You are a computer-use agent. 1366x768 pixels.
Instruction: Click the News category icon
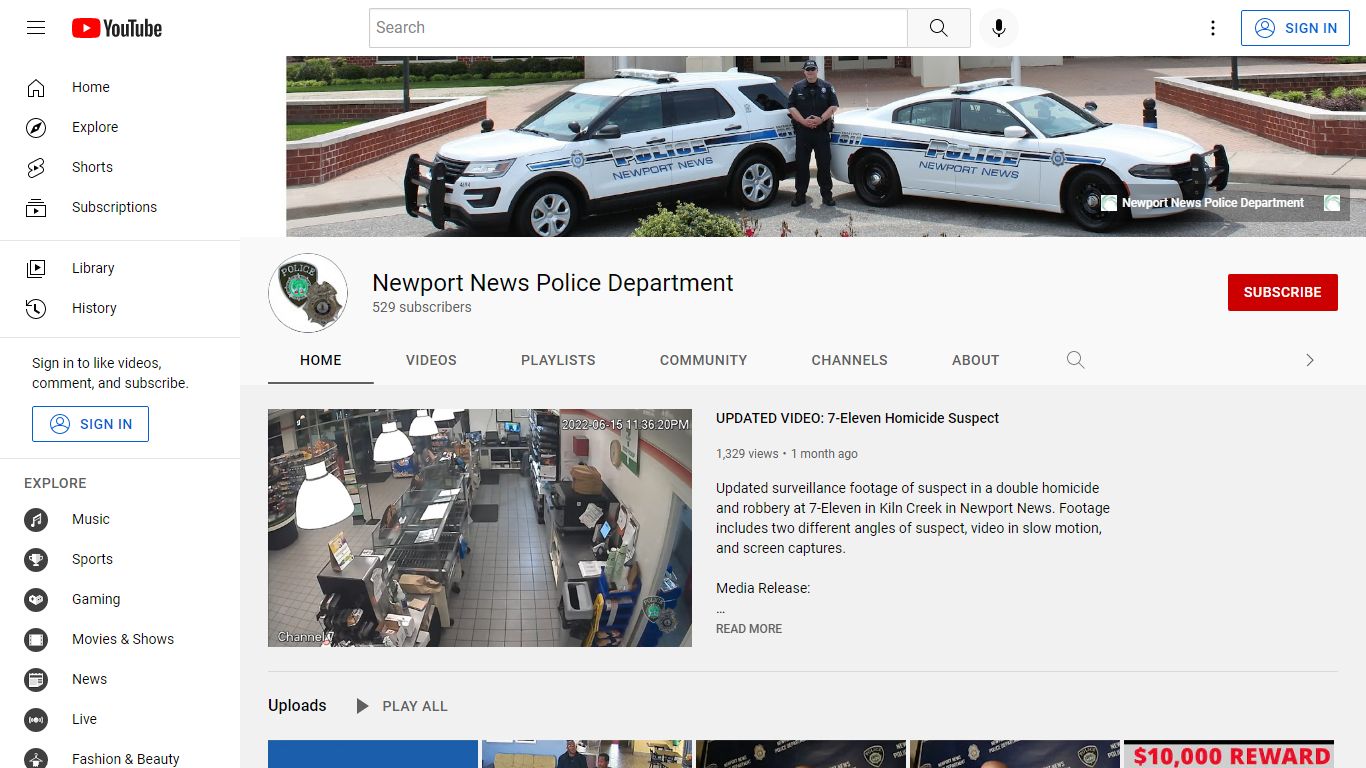point(36,679)
